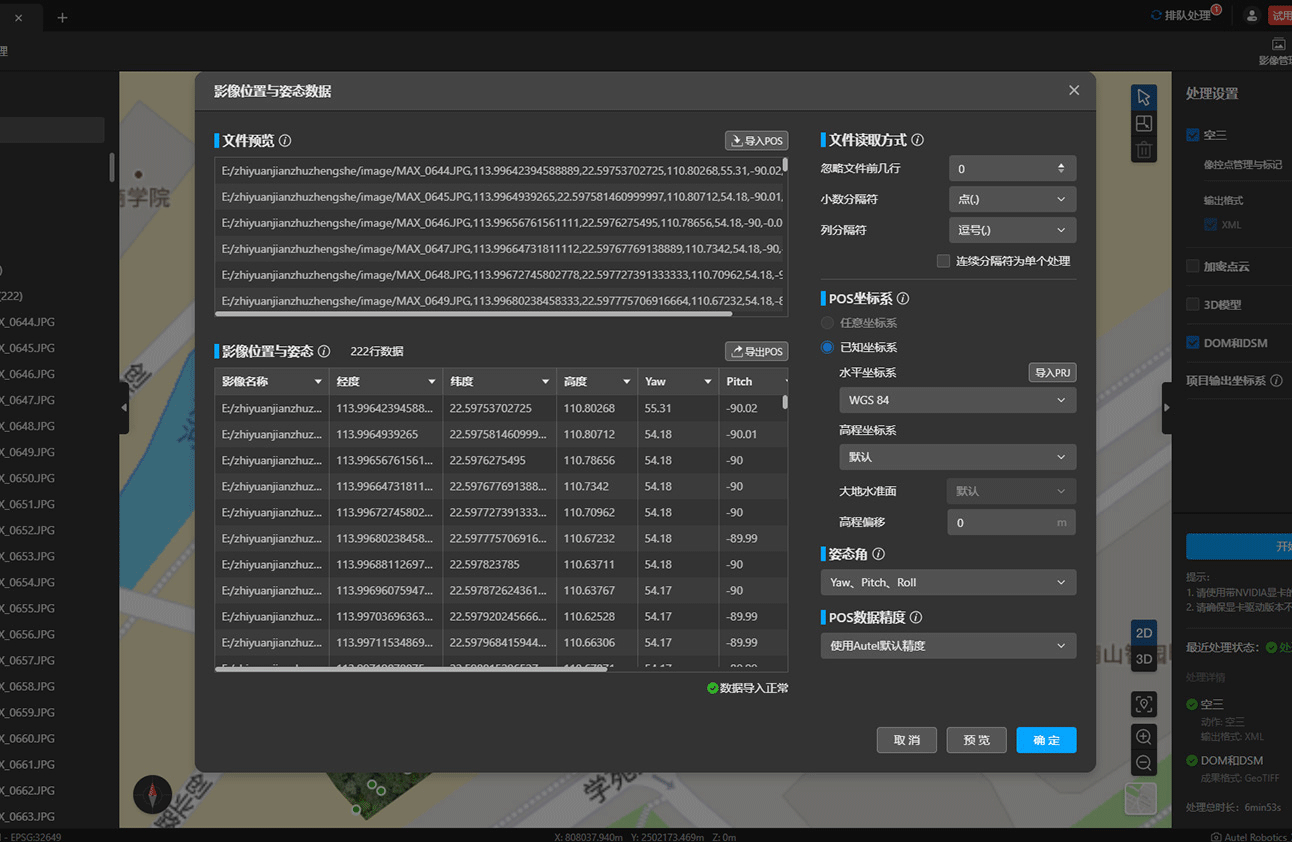The width and height of the screenshot is (1292, 842).
Task: Click the info icon next to POS数据精度
Action: tap(916, 618)
